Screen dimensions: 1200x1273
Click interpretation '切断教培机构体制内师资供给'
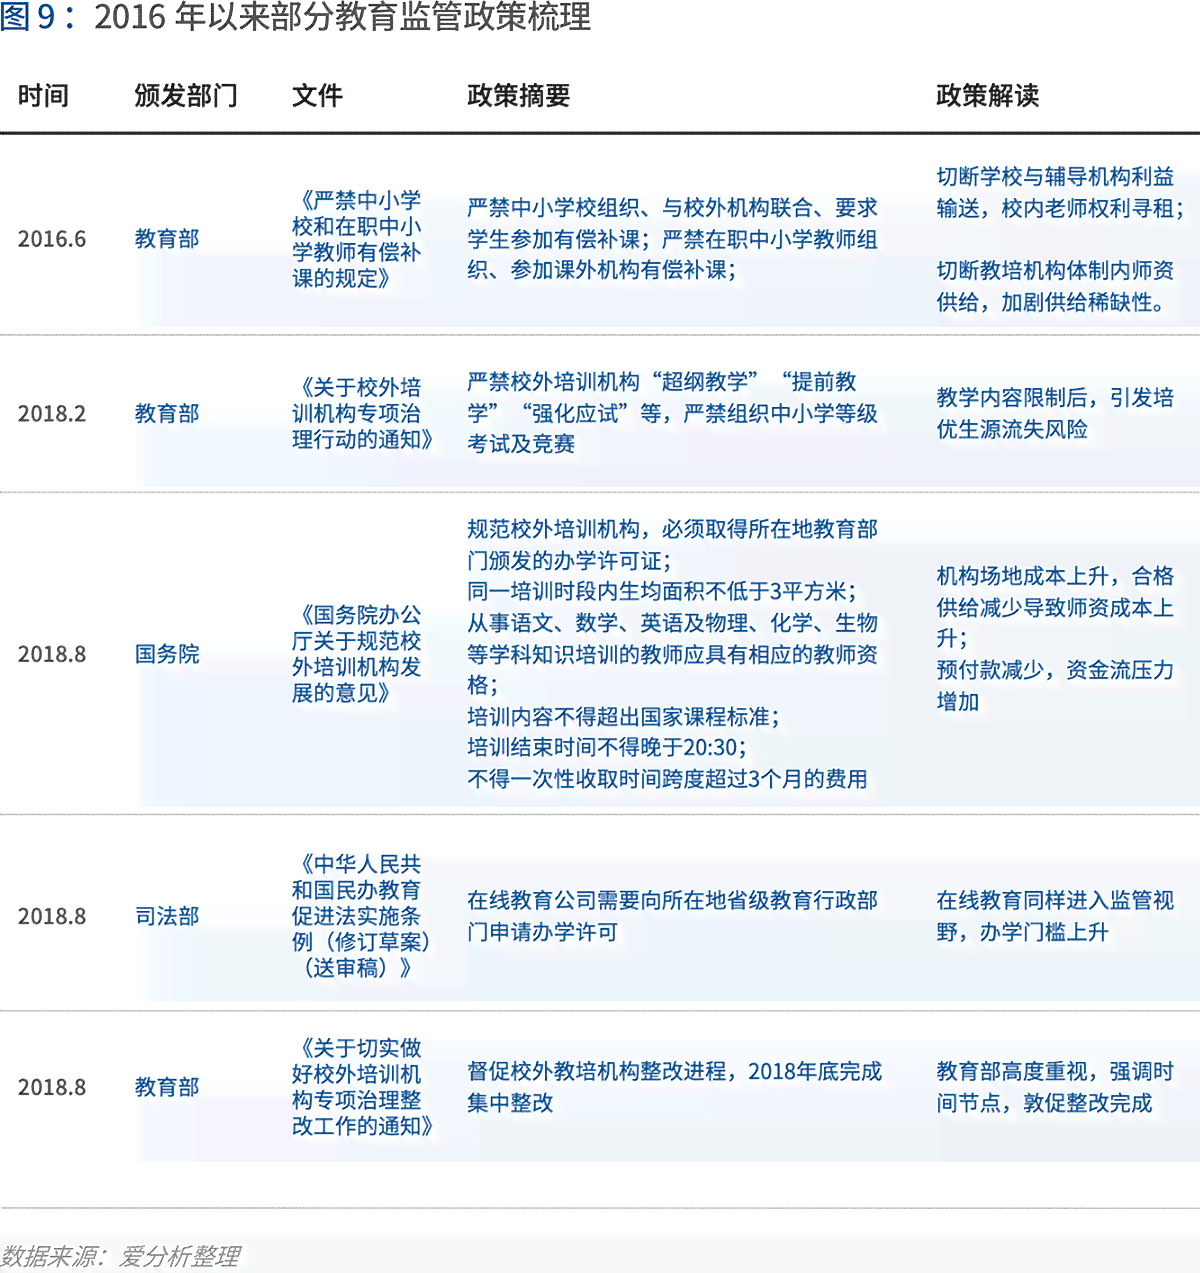pos(1055,286)
